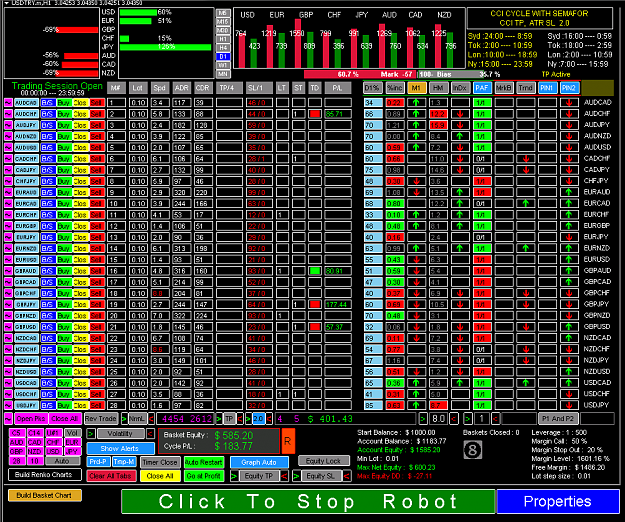Toggle the M1 column button

416,88
